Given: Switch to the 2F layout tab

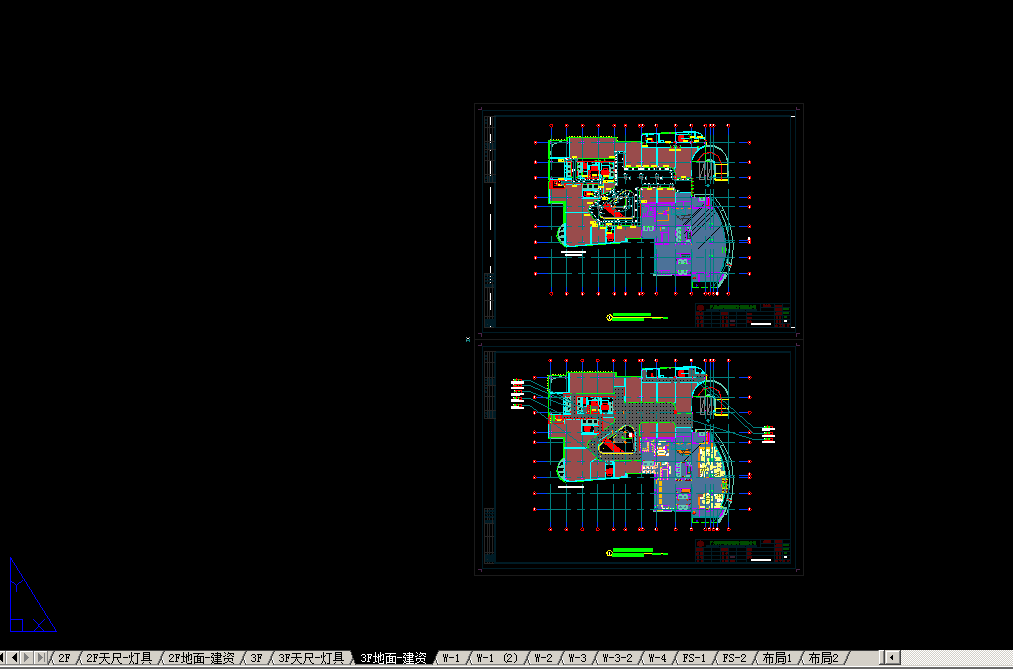Looking at the screenshot, I should click(x=64, y=658).
